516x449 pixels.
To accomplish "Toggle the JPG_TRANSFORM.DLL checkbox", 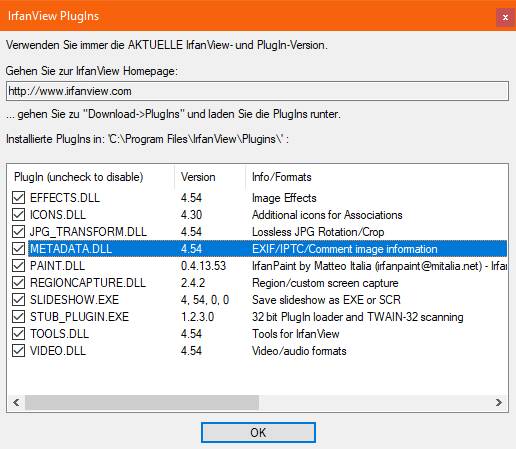I will click(18, 232).
